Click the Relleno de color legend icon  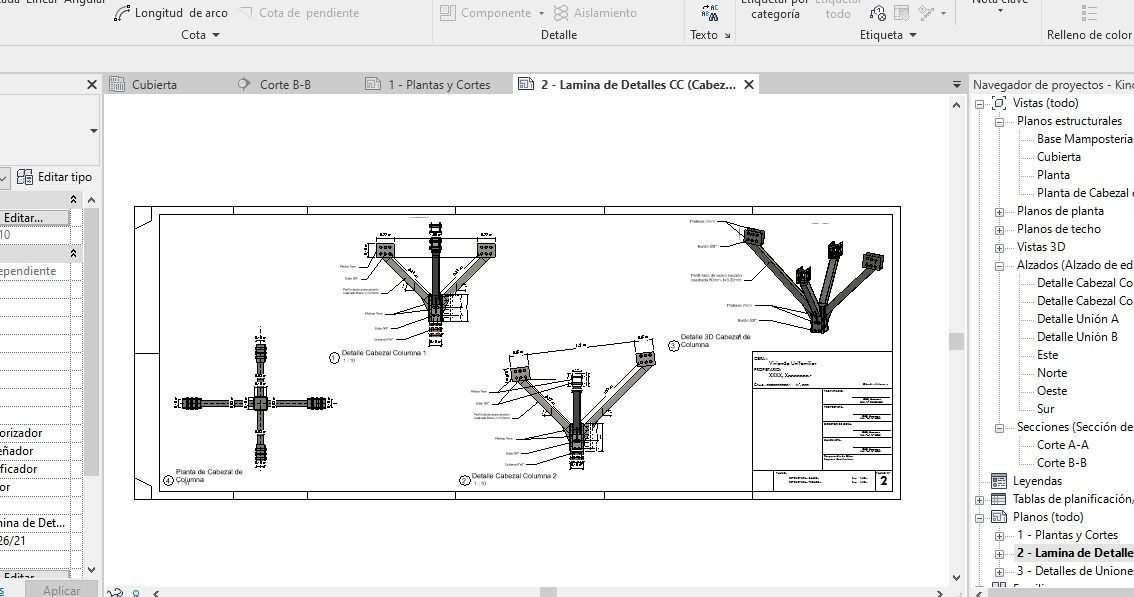click(1089, 13)
